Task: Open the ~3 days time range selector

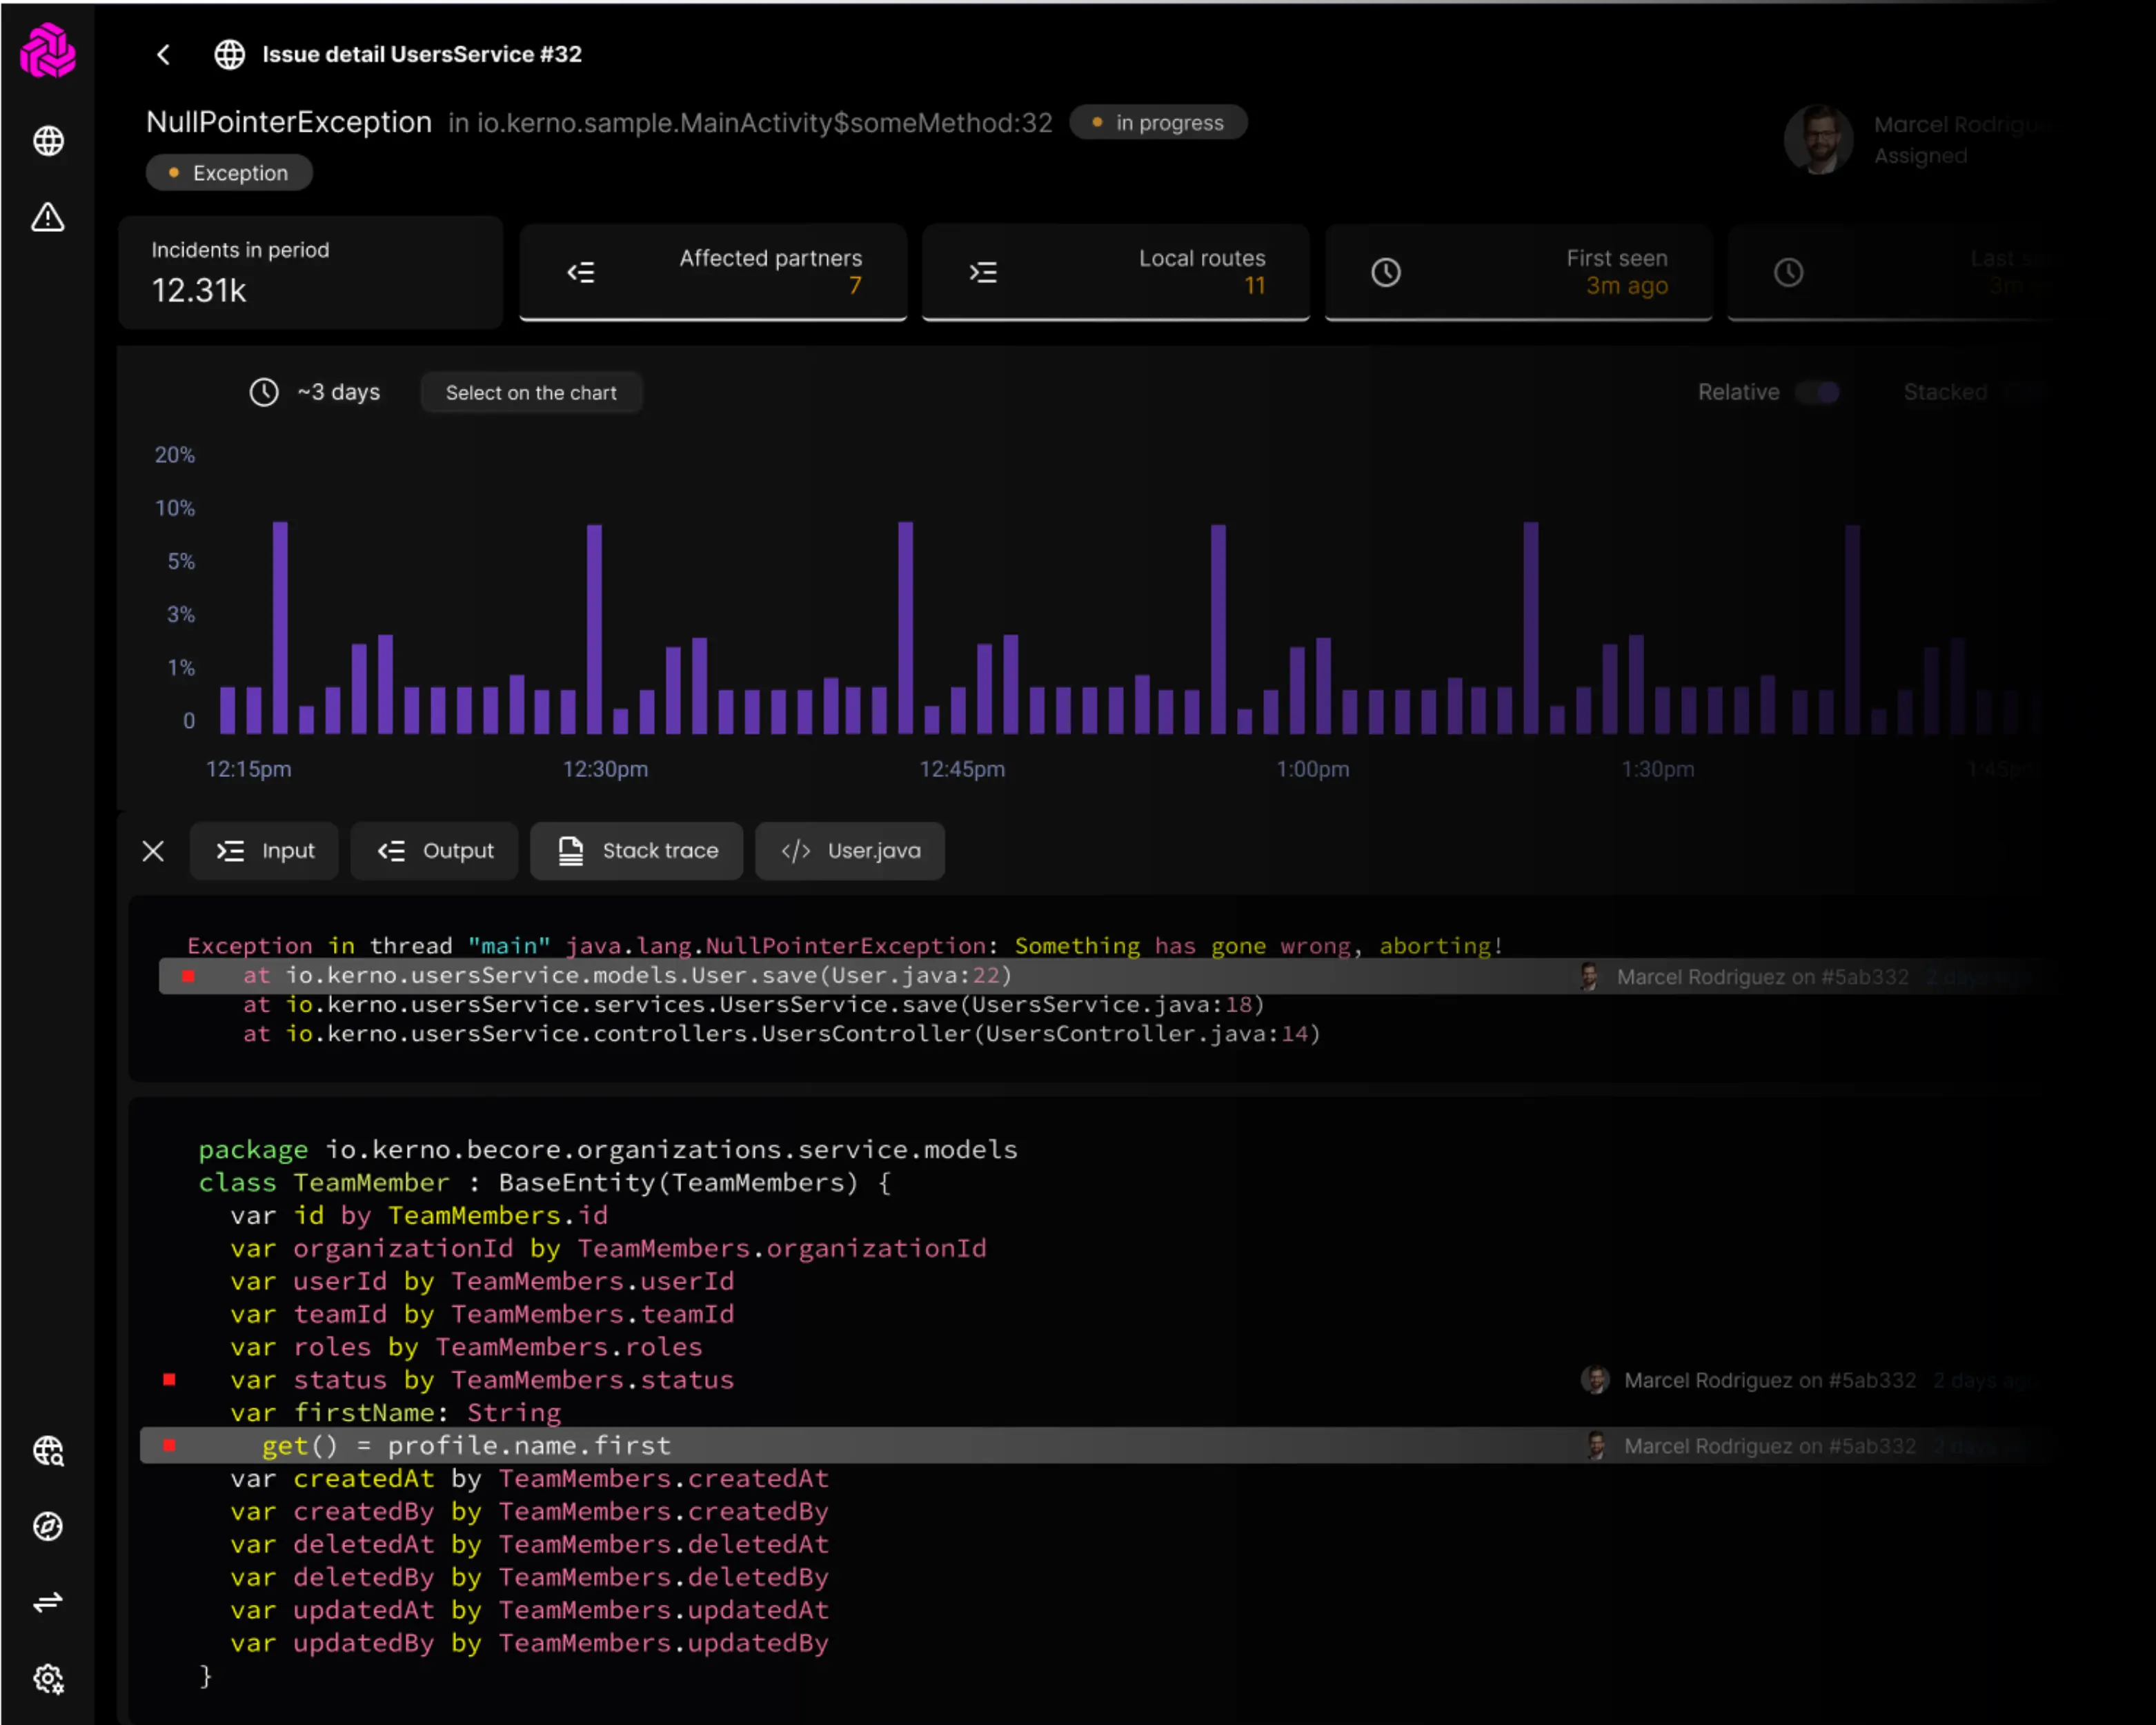Action: [x=317, y=392]
